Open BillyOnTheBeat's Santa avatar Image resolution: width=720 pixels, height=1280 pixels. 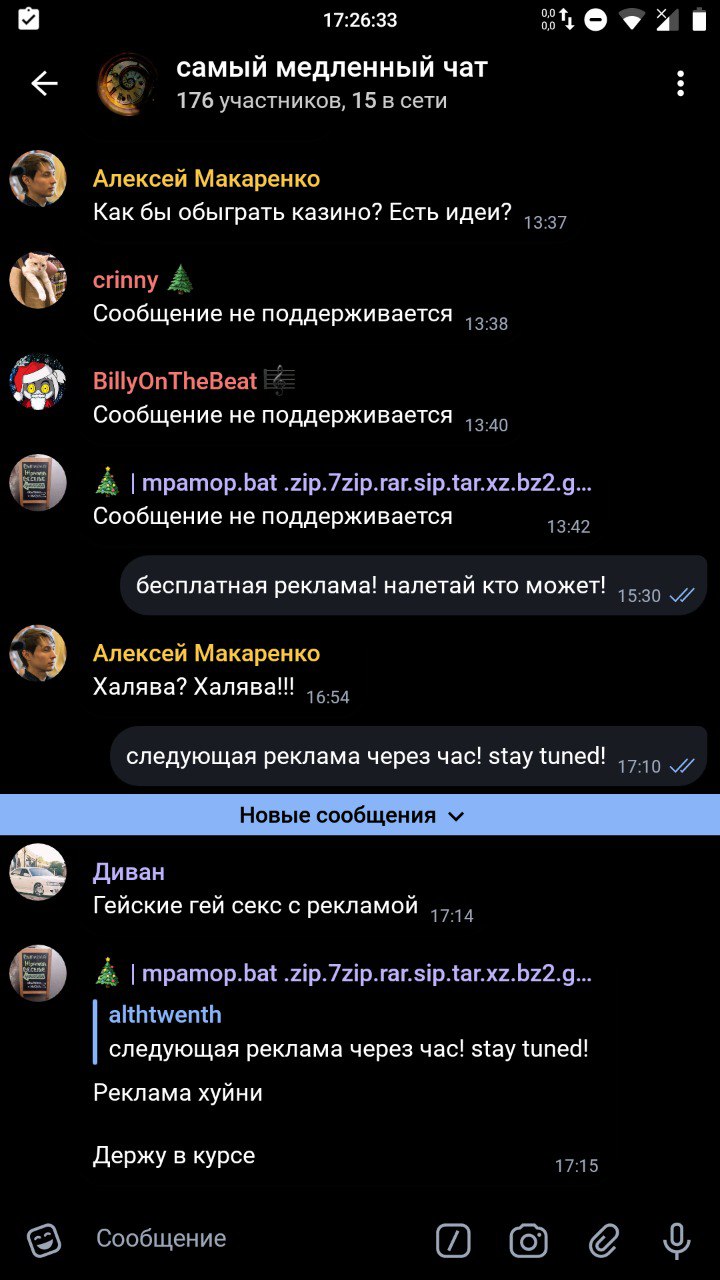(38, 382)
